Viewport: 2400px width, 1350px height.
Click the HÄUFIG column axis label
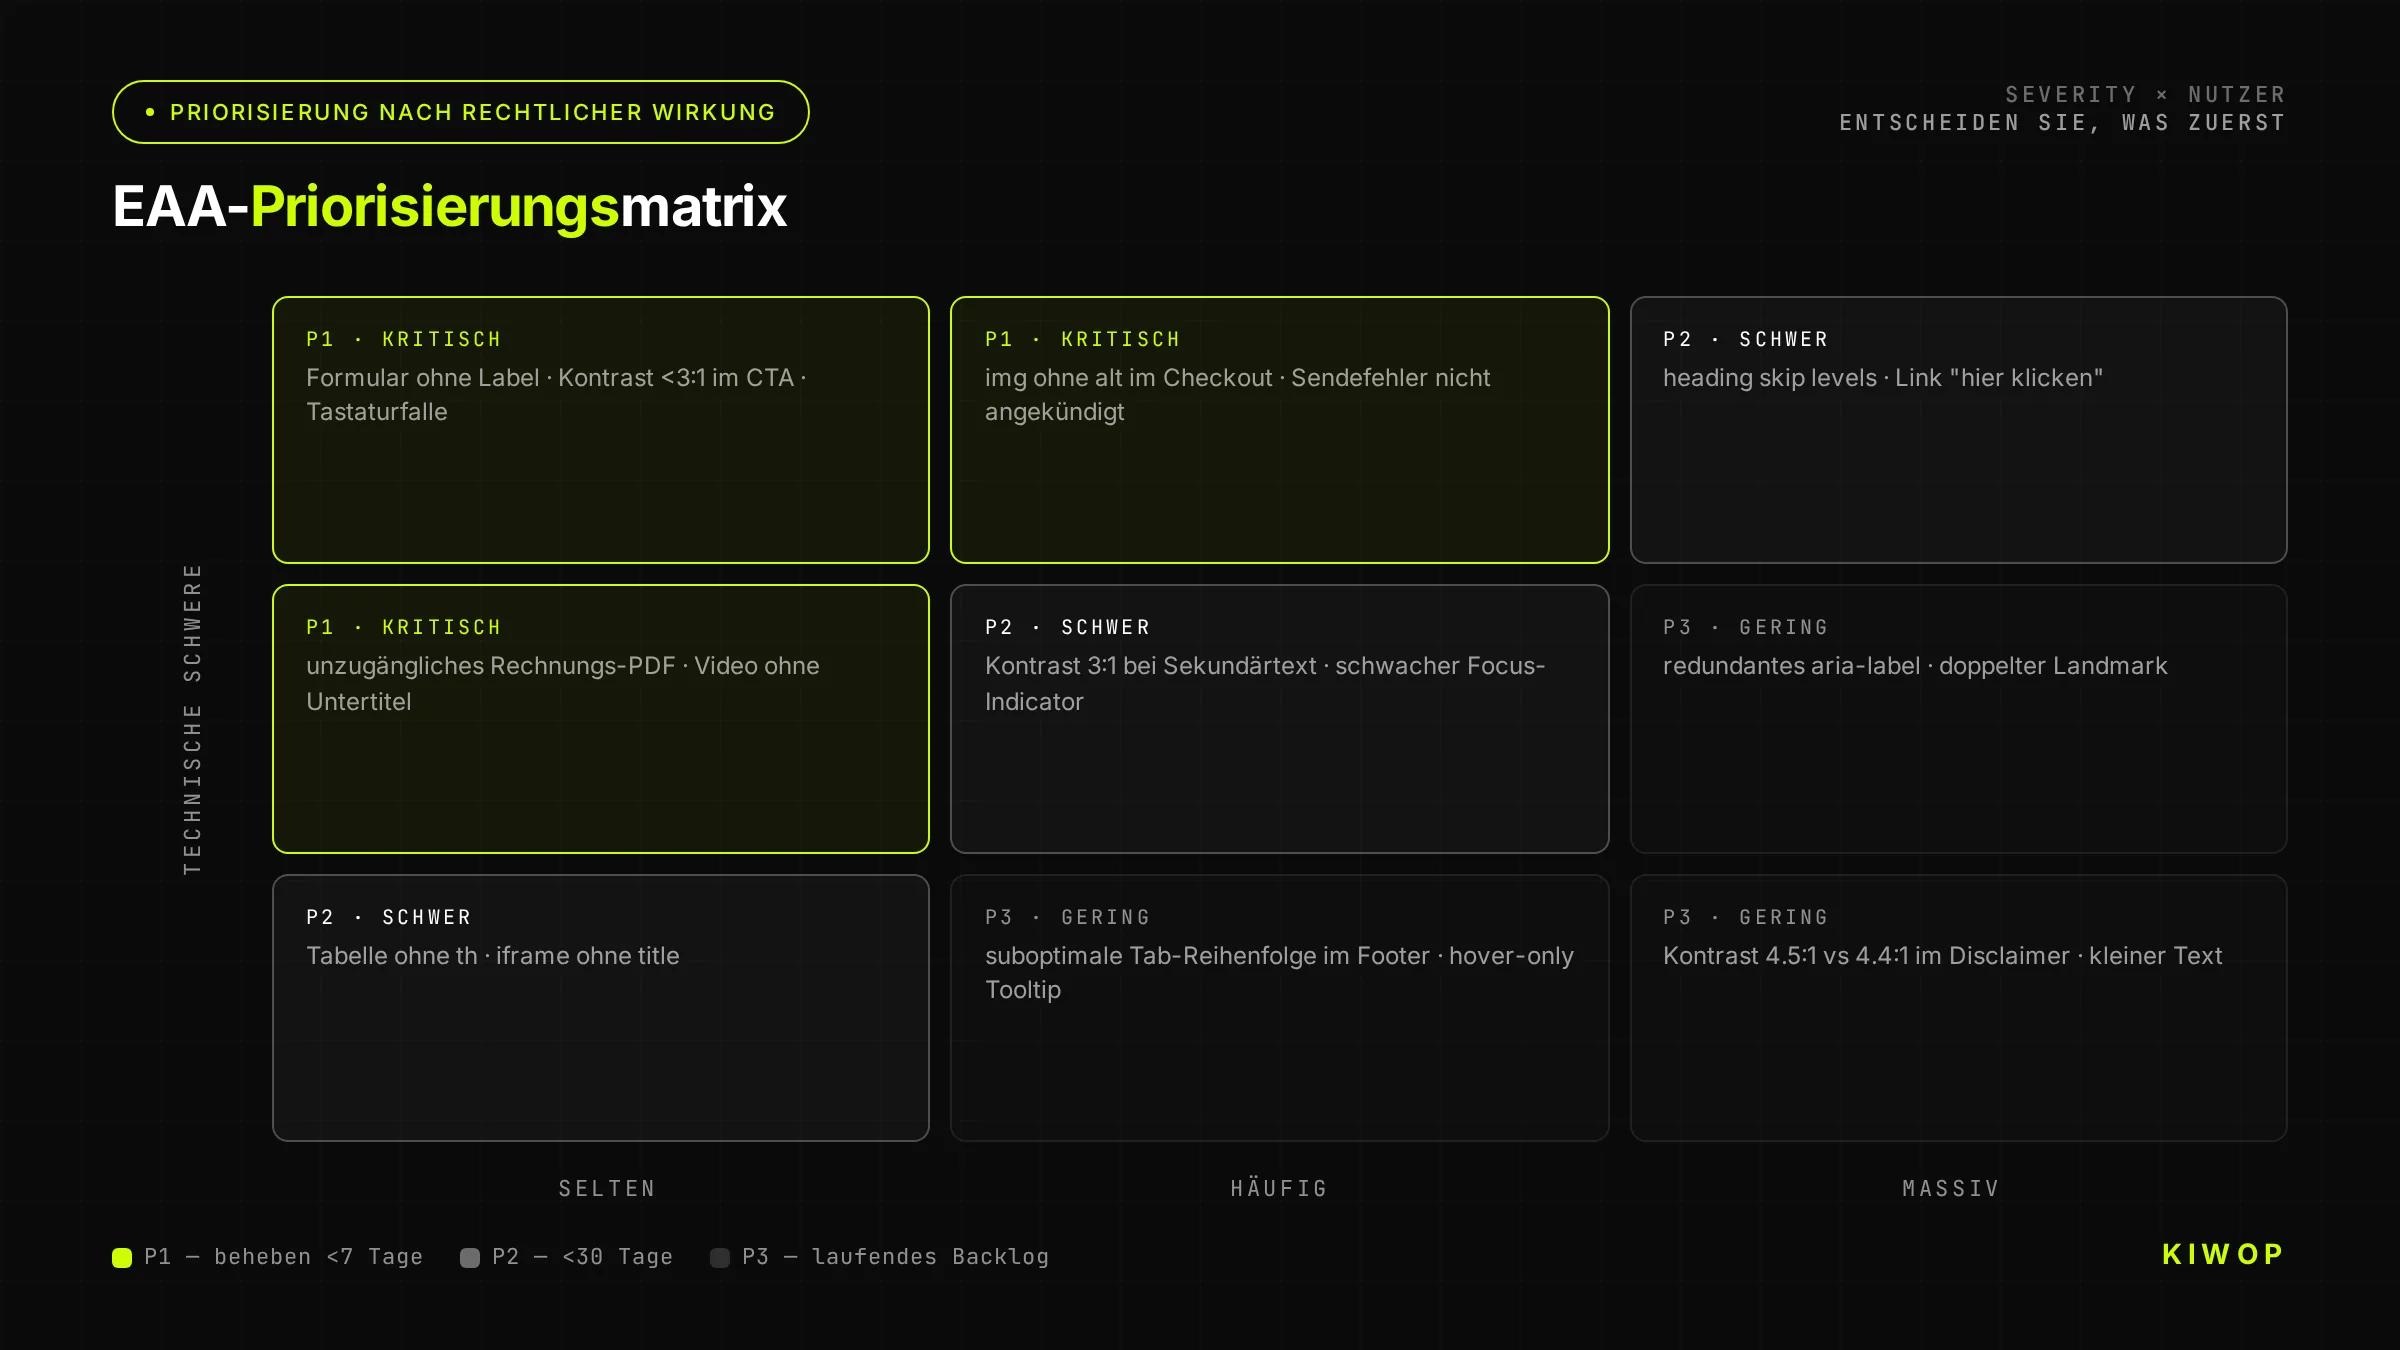1279,1189
